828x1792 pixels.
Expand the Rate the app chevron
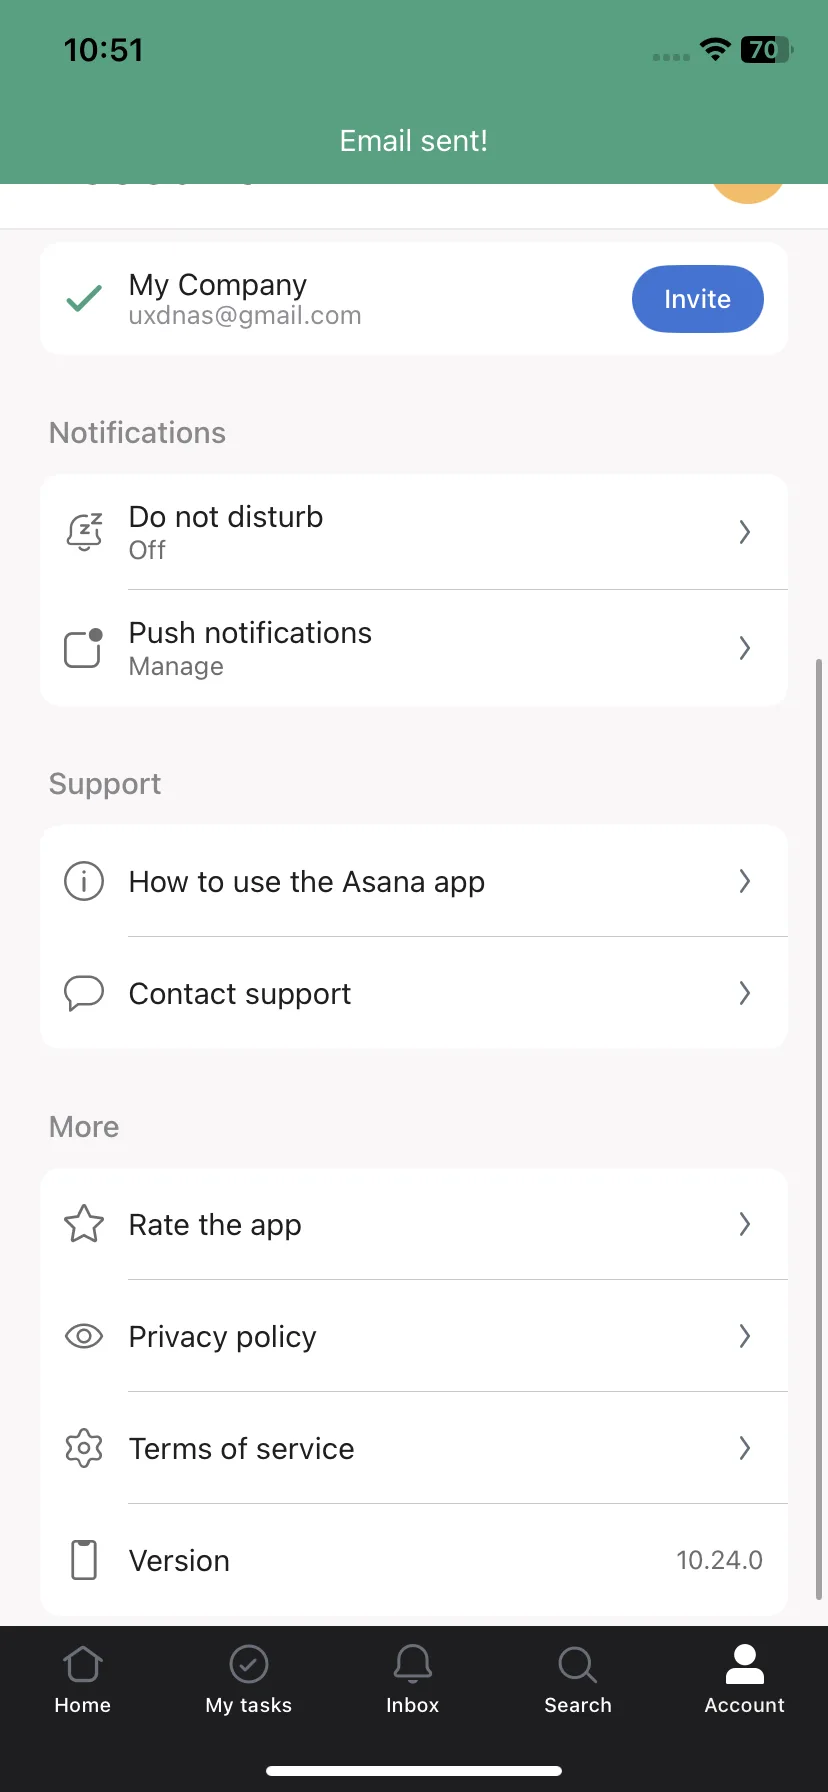pyautogui.click(x=744, y=1224)
